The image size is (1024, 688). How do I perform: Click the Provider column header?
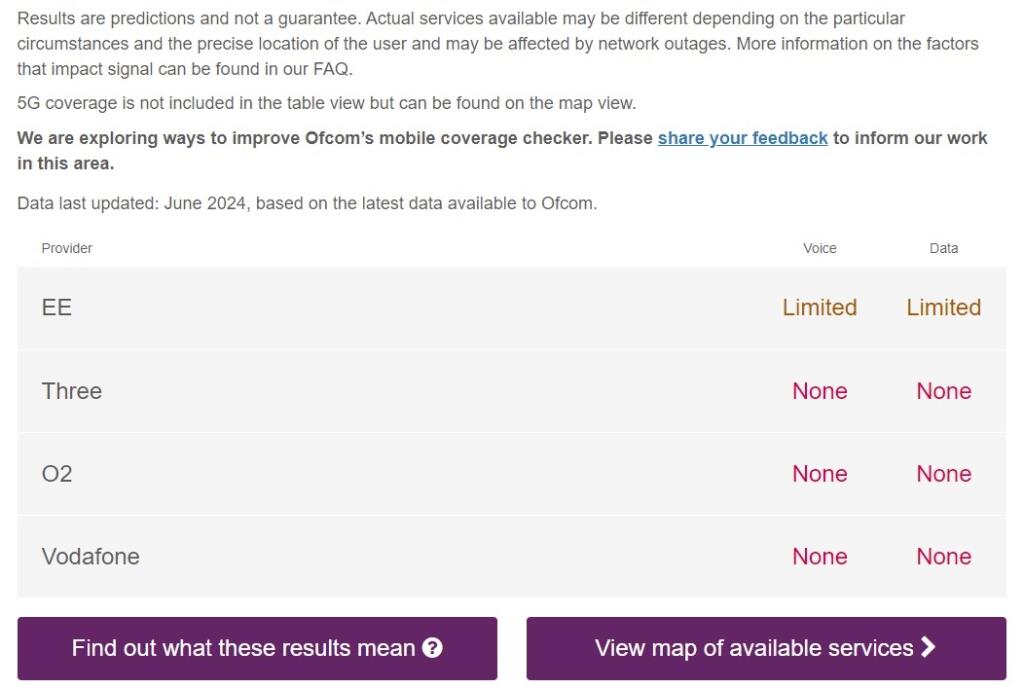click(x=67, y=248)
